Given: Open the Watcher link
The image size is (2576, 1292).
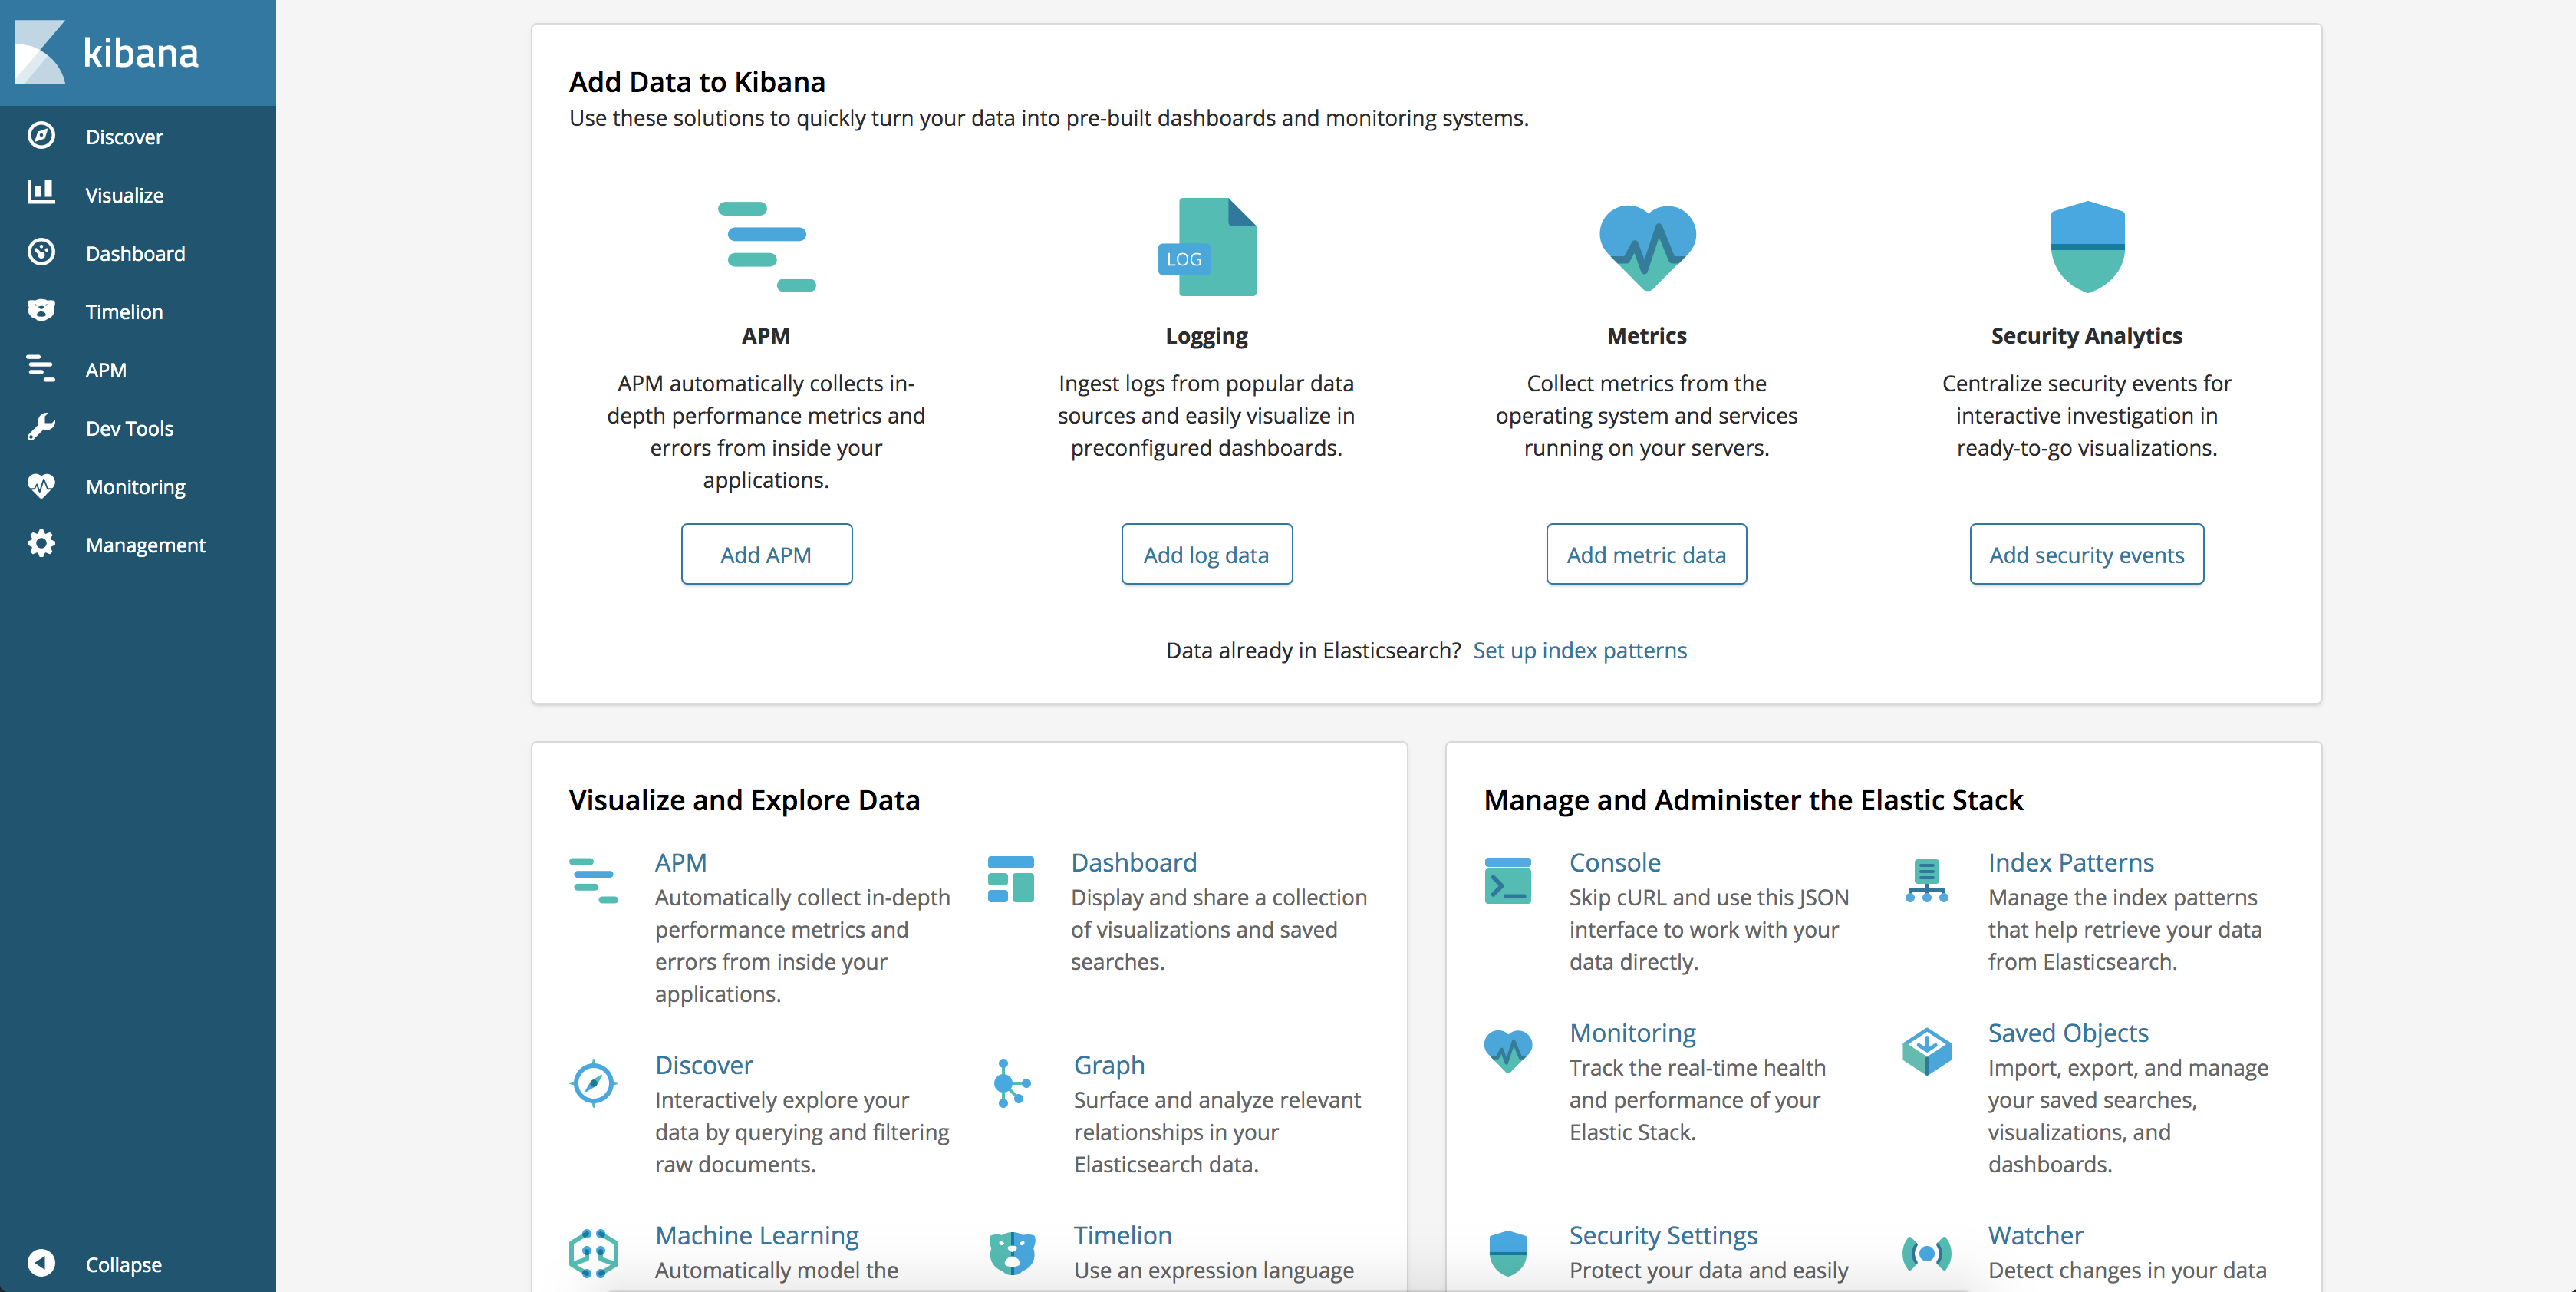Looking at the screenshot, I should [2035, 1235].
